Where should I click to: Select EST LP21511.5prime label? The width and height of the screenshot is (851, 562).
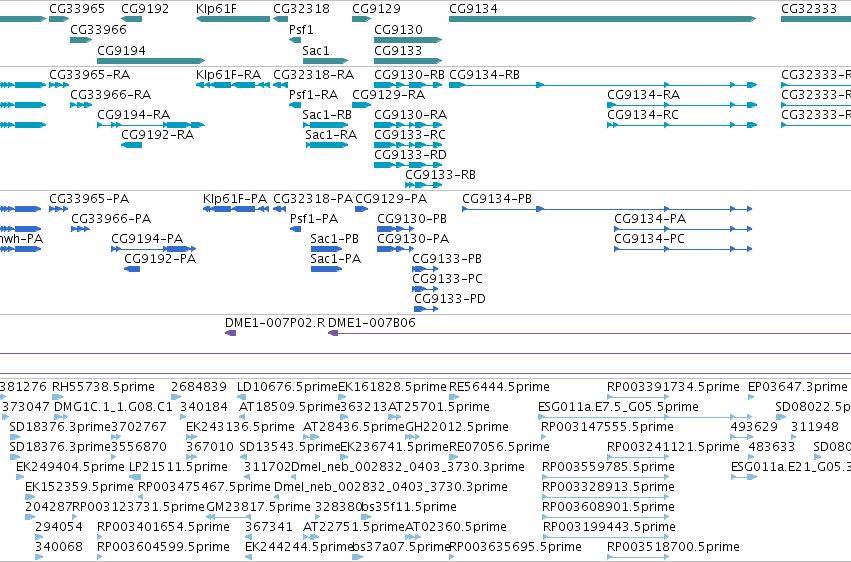(x=179, y=467)
